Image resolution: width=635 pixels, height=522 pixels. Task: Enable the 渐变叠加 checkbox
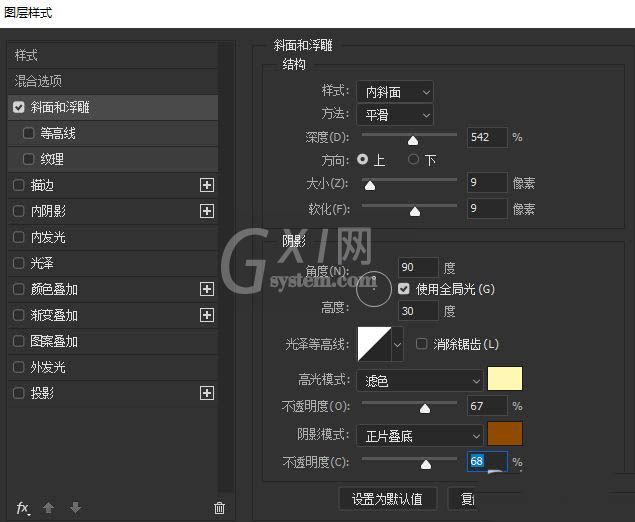[19, 315]
